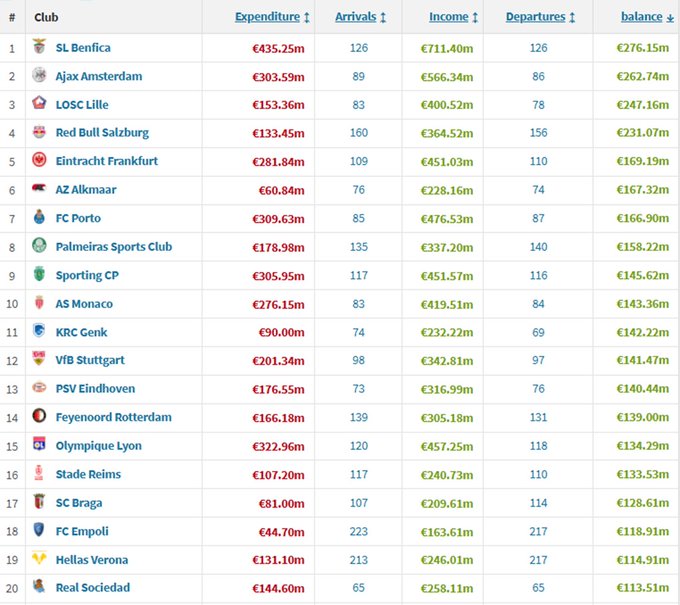
Task: Sort table by Income column header
Action: 449,17
